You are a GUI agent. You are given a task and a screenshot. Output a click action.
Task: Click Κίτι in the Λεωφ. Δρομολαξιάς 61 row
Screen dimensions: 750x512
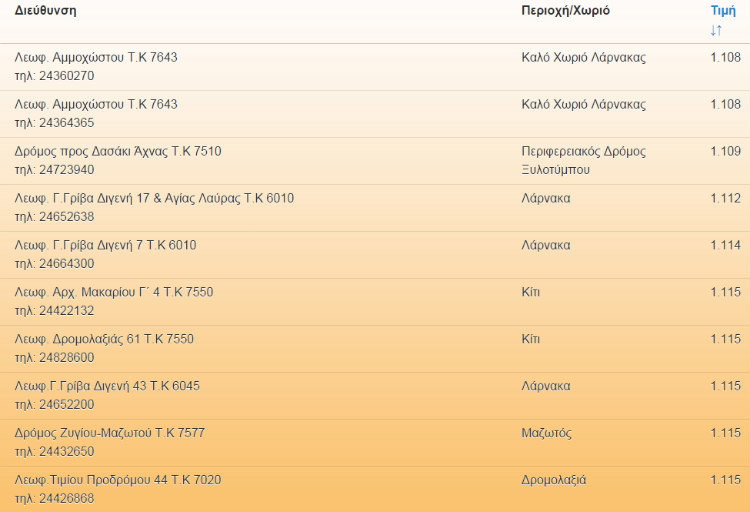point(530,339)
